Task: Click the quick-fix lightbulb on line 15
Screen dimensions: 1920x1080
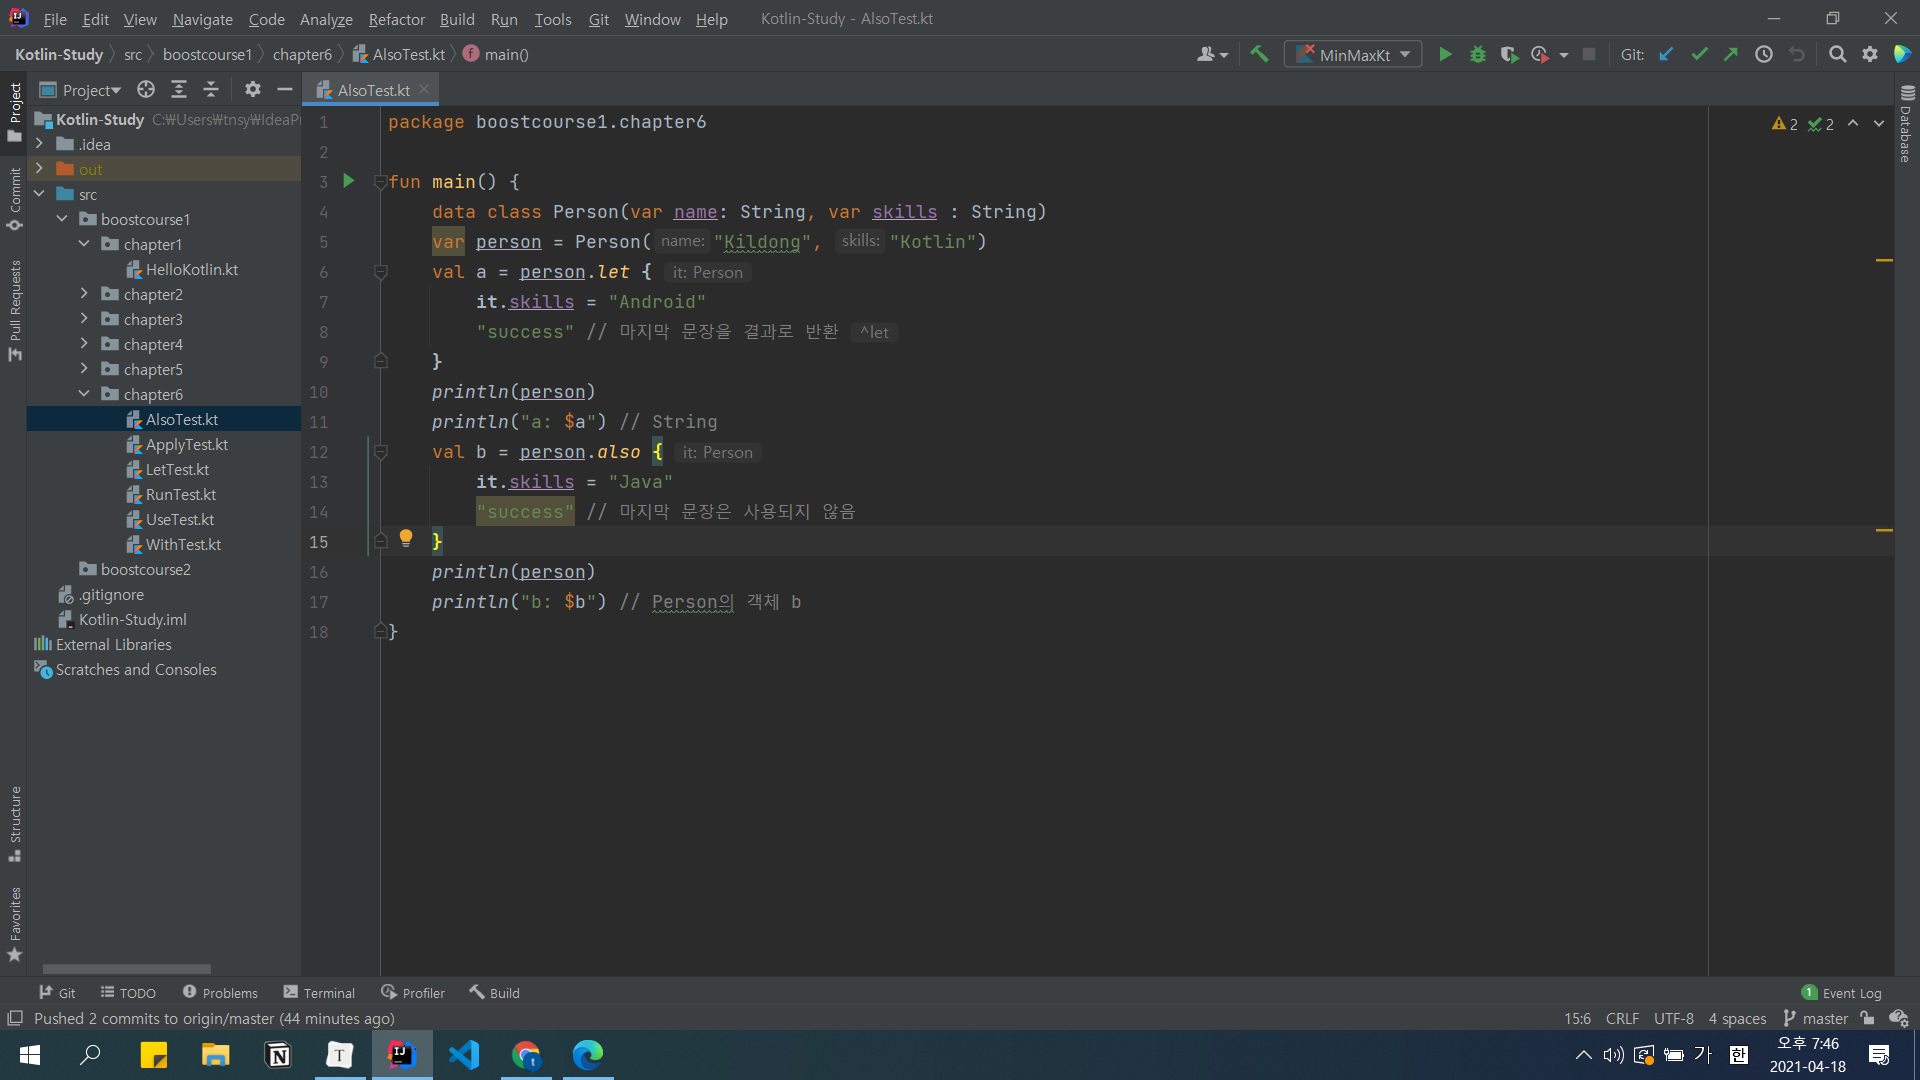Action: point(406,538)
